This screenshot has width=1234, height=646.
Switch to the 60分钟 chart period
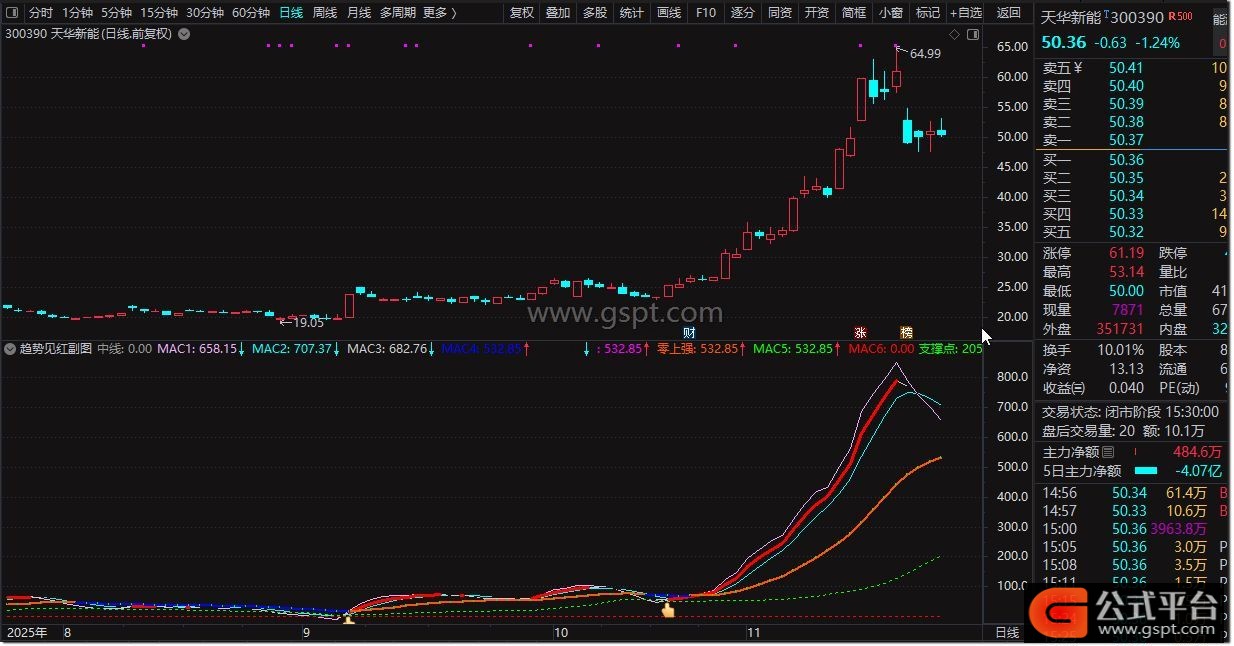tap(251, 13)
